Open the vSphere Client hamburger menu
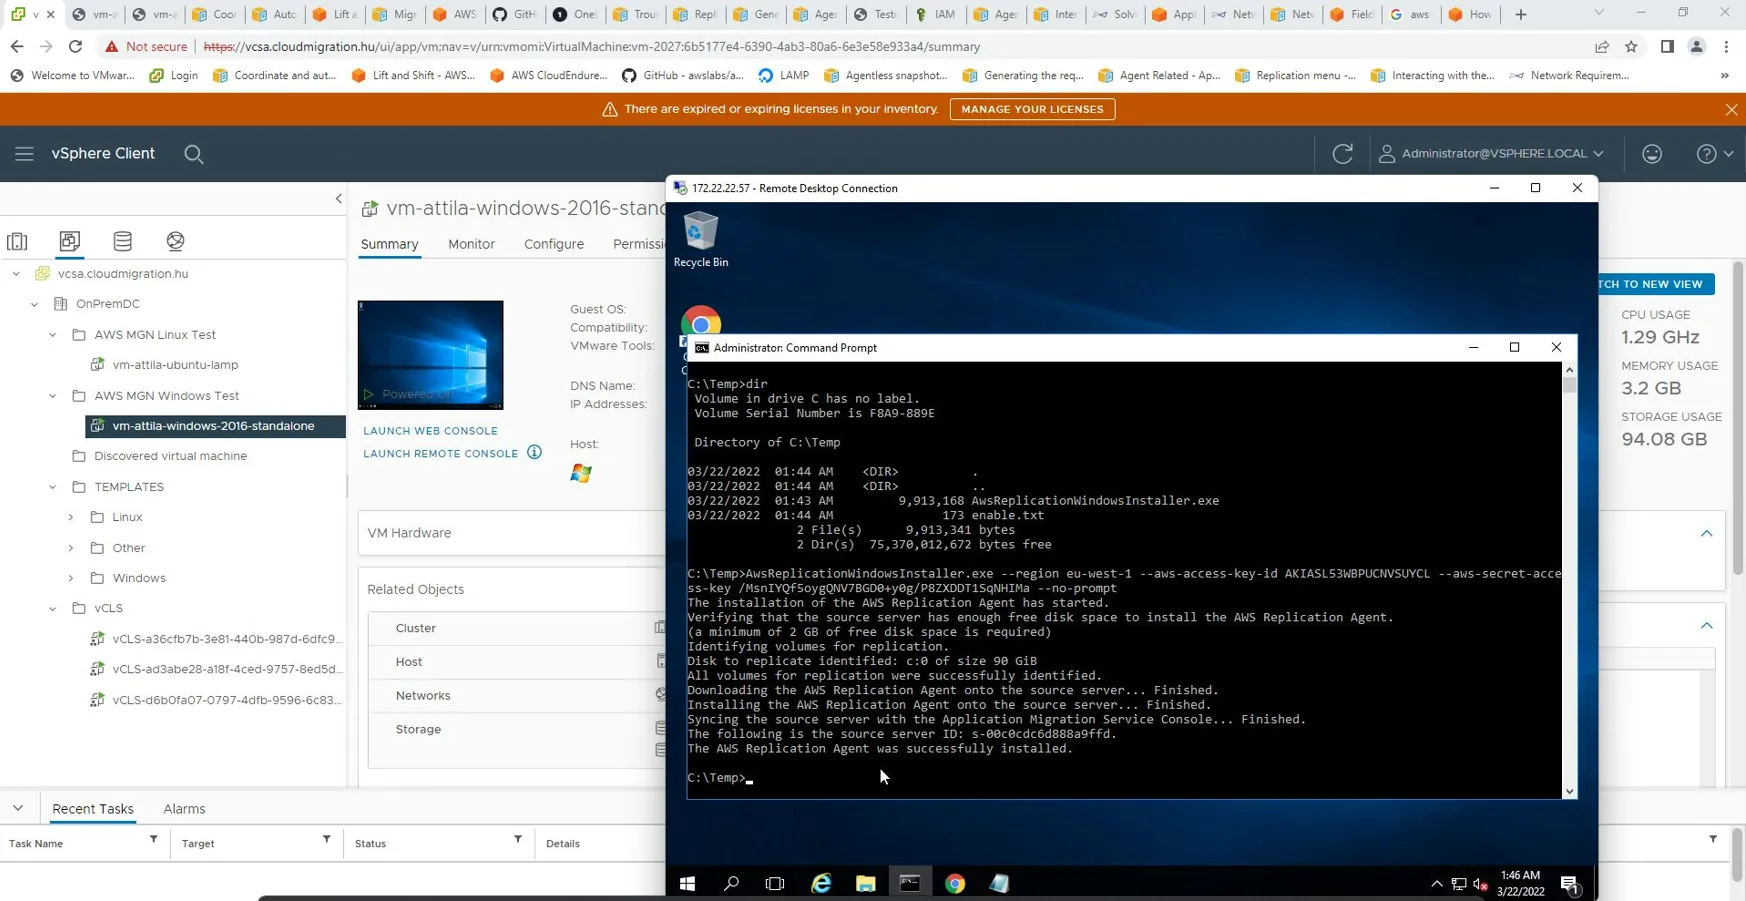 pos(24,154)
